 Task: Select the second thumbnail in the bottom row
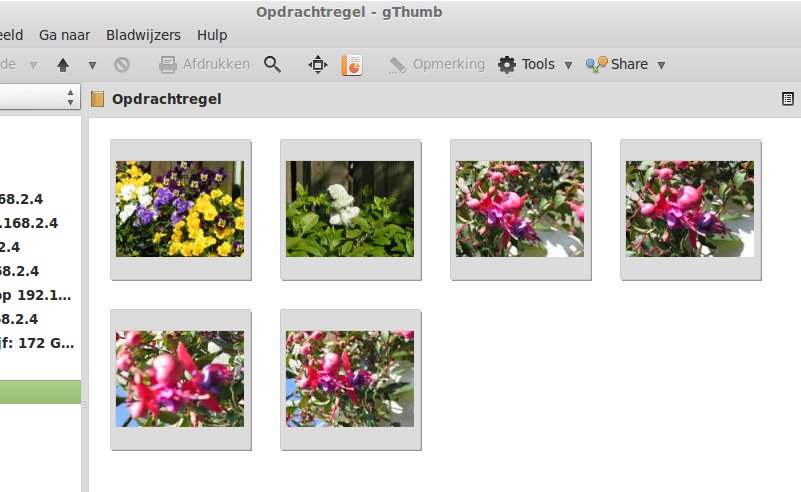[350, 380]
